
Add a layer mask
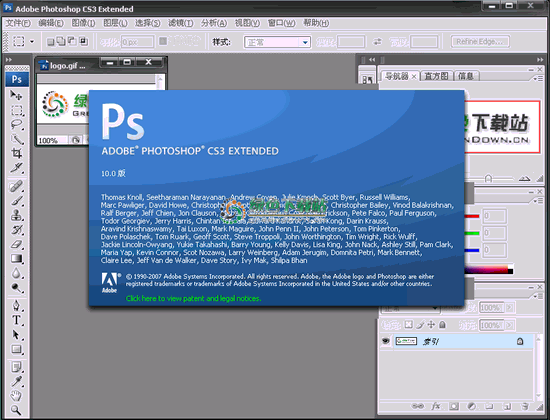[x=454, y=406]
